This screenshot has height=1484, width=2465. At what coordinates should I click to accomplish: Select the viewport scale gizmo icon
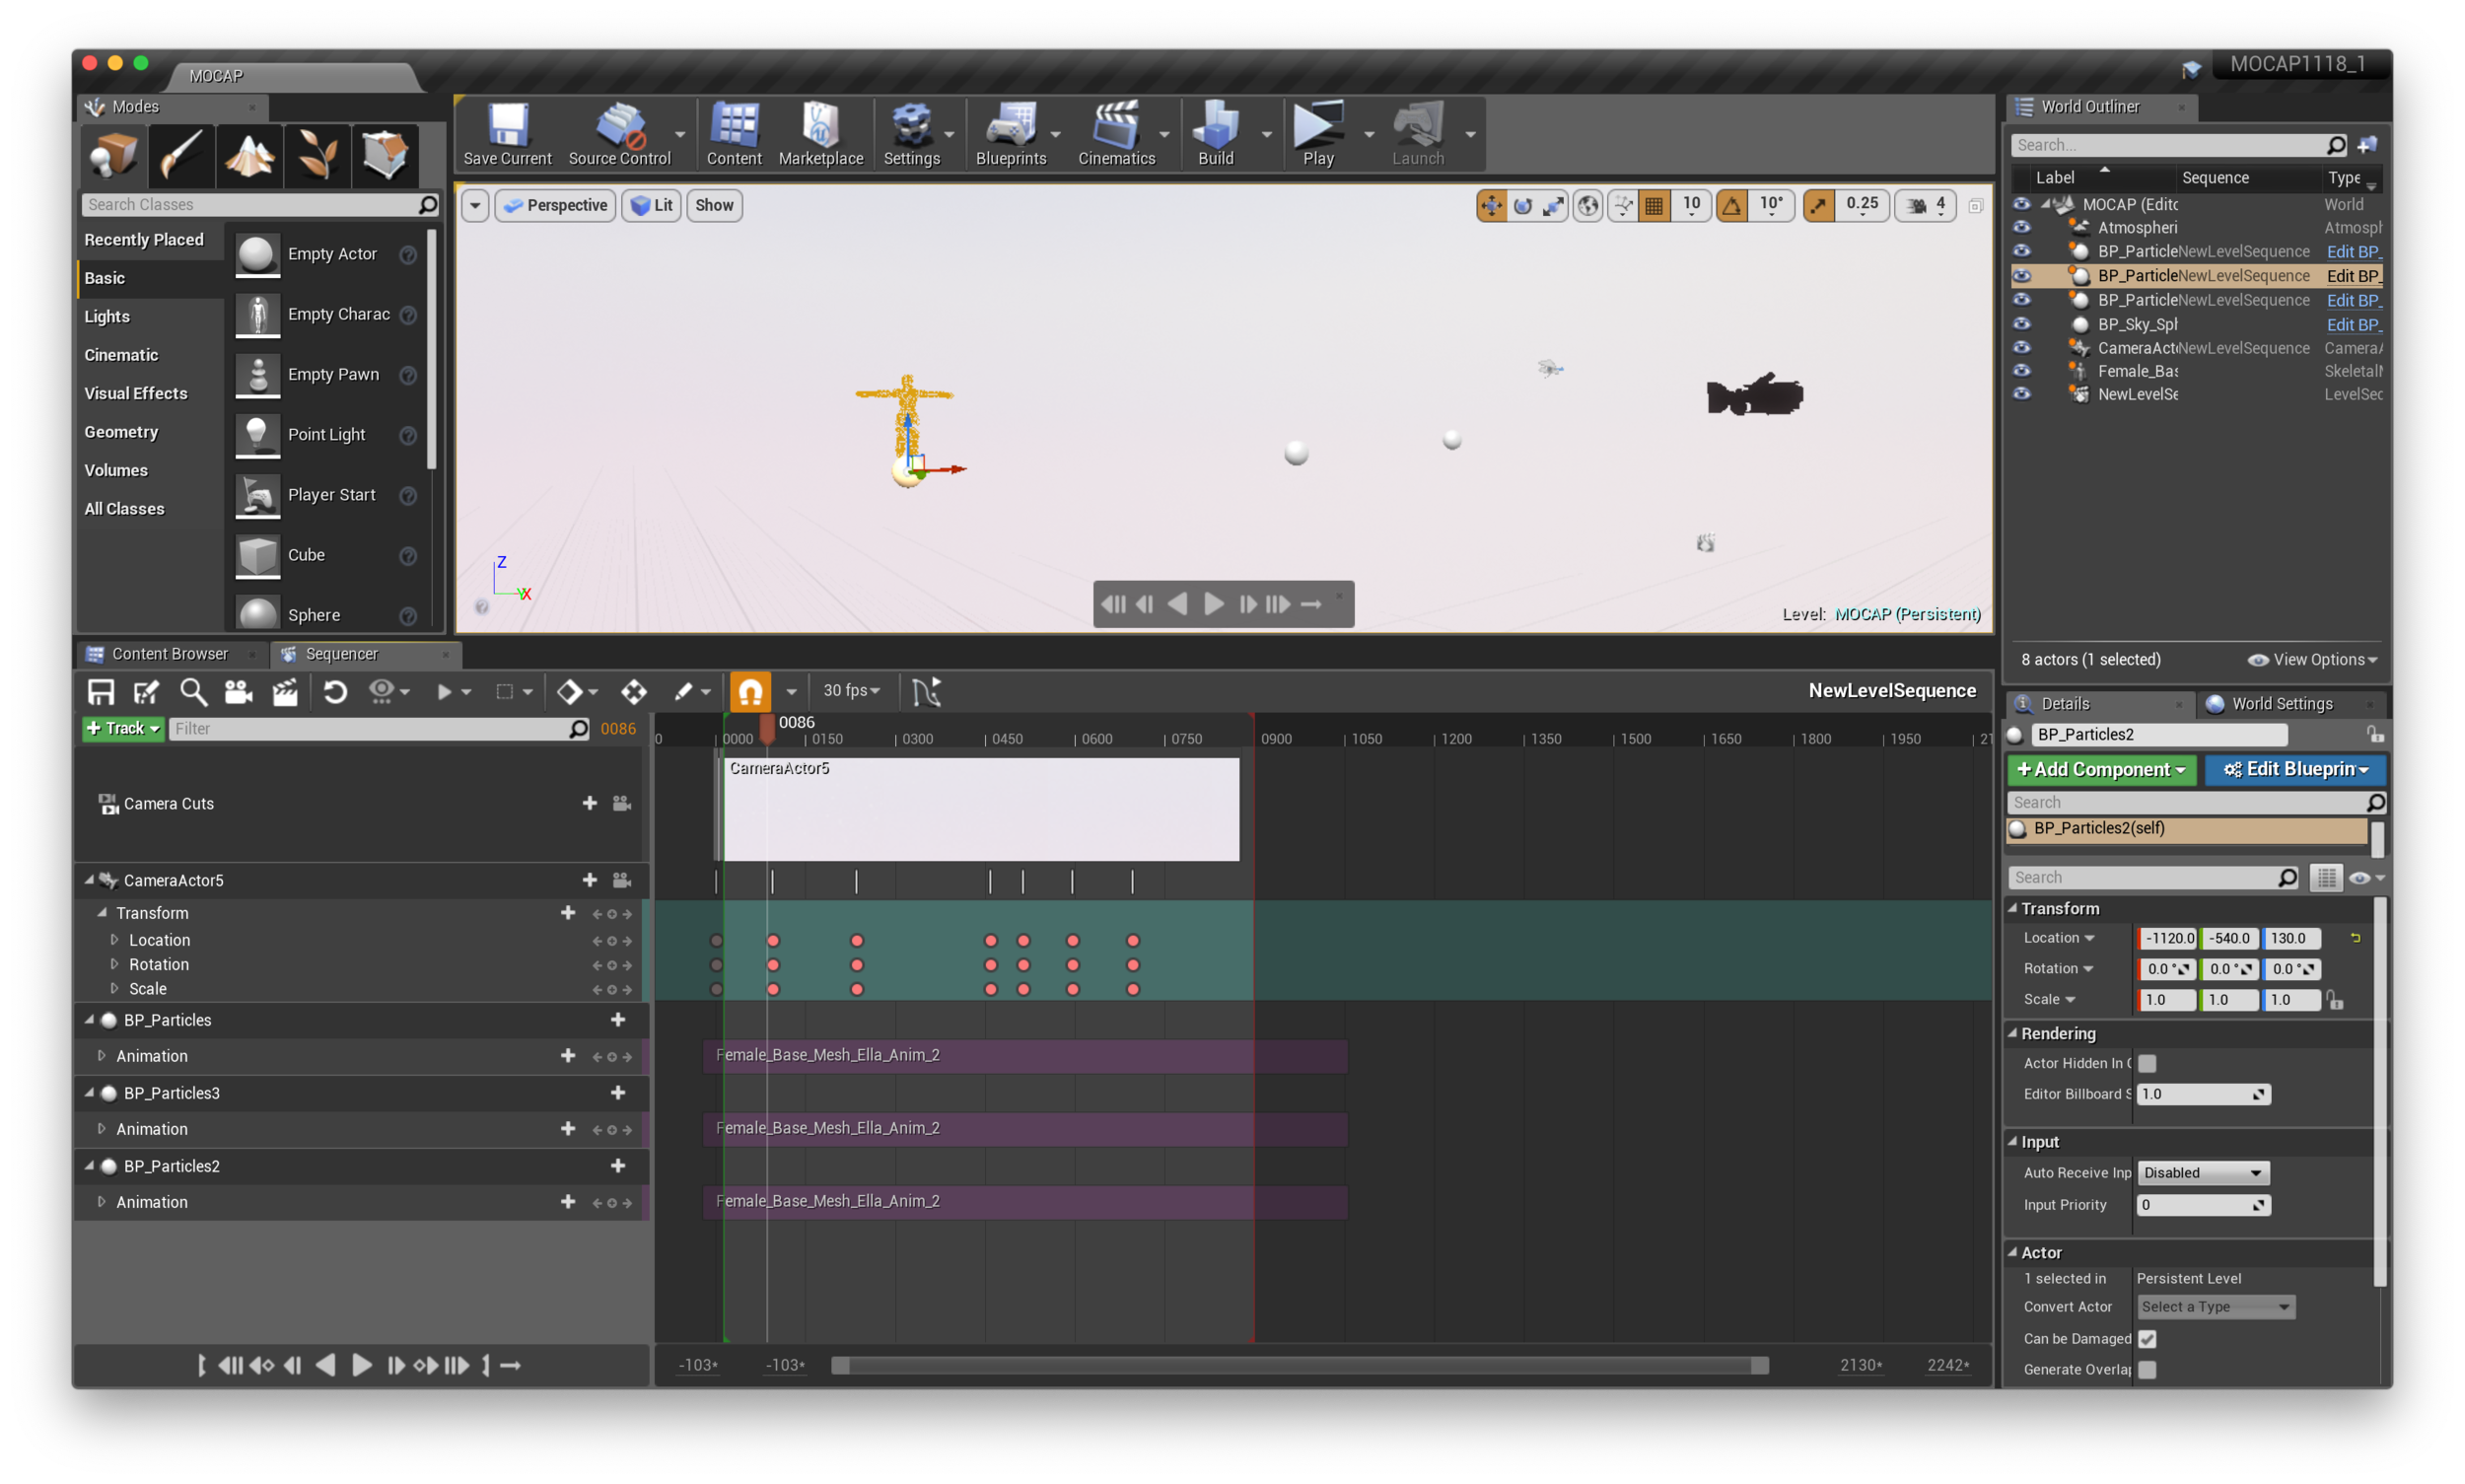pyautogui.click(x=1553, y=205)
